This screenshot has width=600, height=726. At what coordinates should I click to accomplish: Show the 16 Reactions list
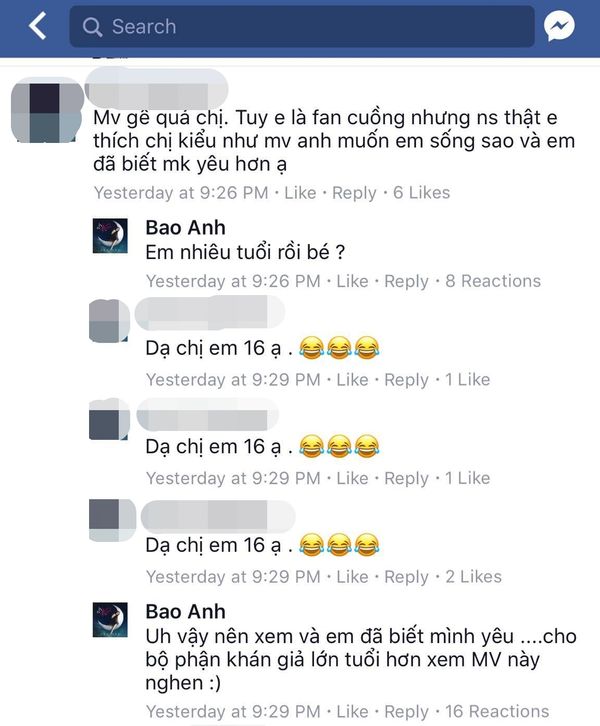click(497, 711)
